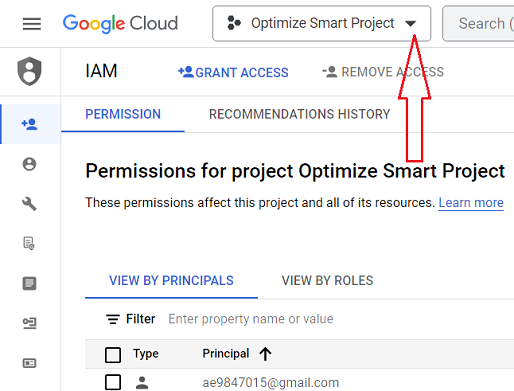Screen dimensions: 514x391
Task: Open the ID card sidebar icon at bottom
Action: [x=29, y=363]
